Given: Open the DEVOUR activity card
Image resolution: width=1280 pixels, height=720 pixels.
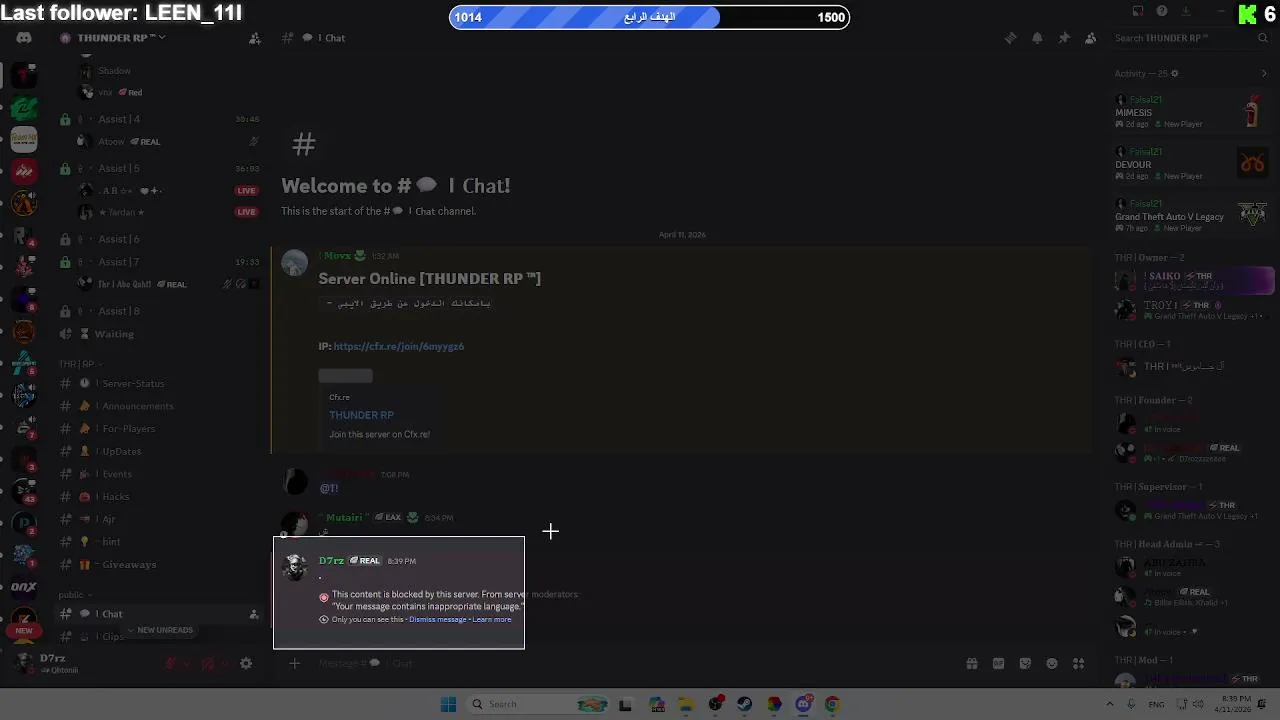Looking at the screenshot, I should point(1190,164).
